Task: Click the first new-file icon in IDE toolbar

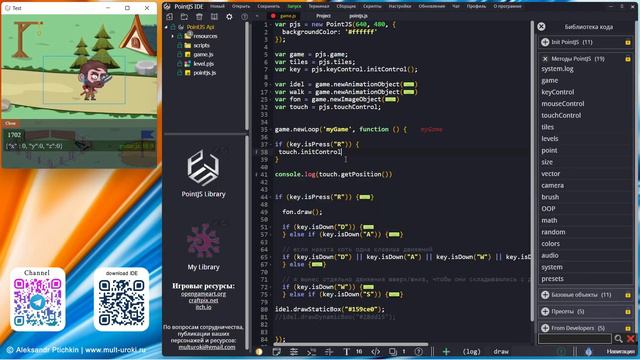Action: [x=169, y=17]
